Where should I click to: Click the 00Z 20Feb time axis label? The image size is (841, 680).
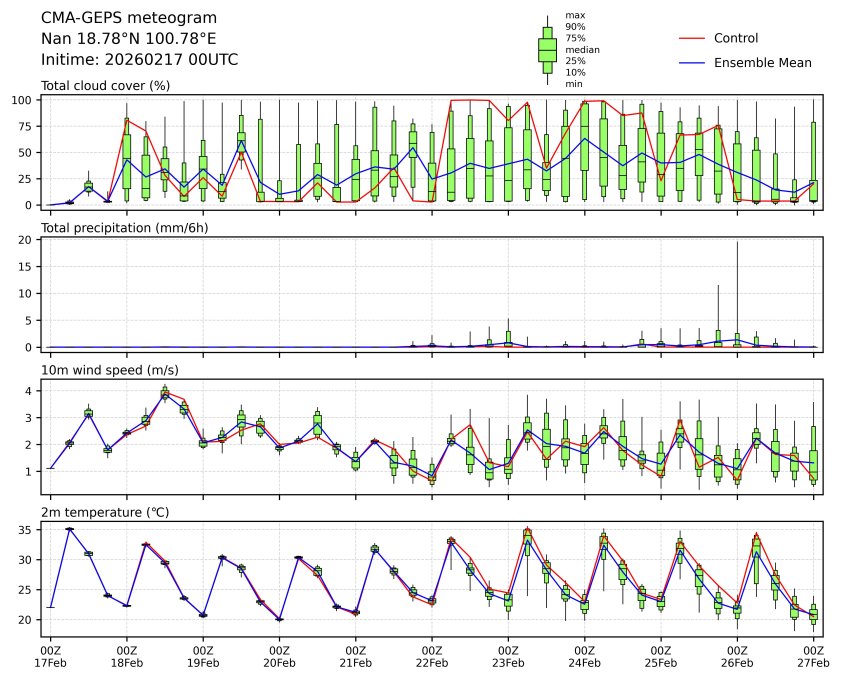pyautogui.click(x=279, y=655)
